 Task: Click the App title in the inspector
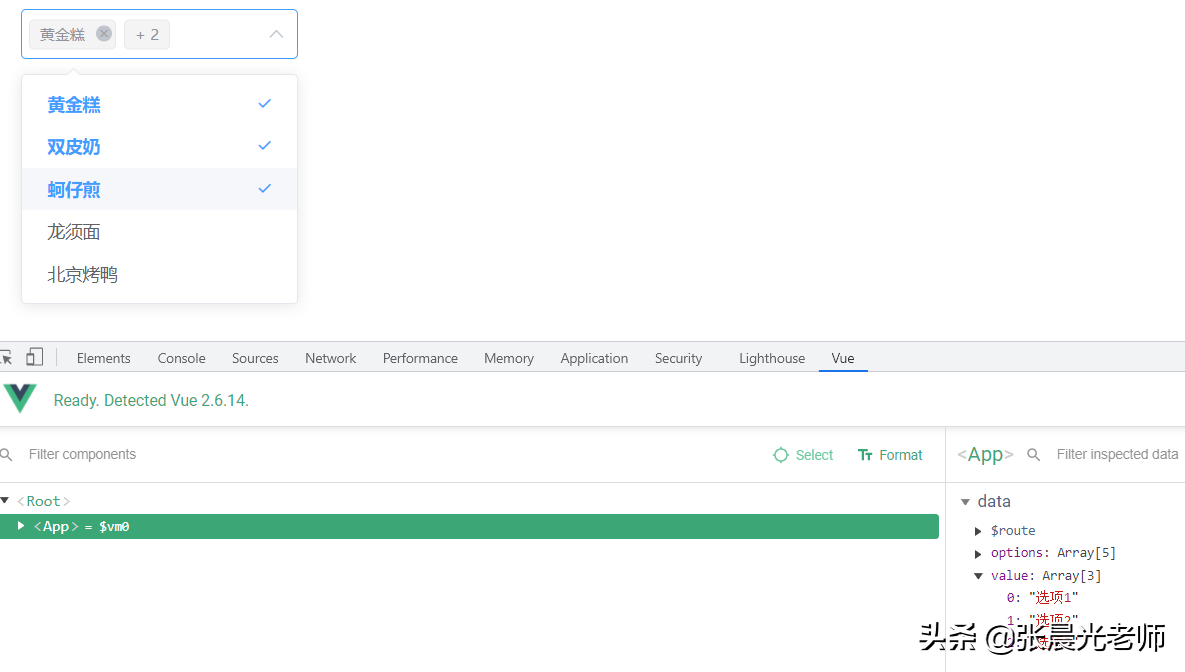click(x=985, y=454)
